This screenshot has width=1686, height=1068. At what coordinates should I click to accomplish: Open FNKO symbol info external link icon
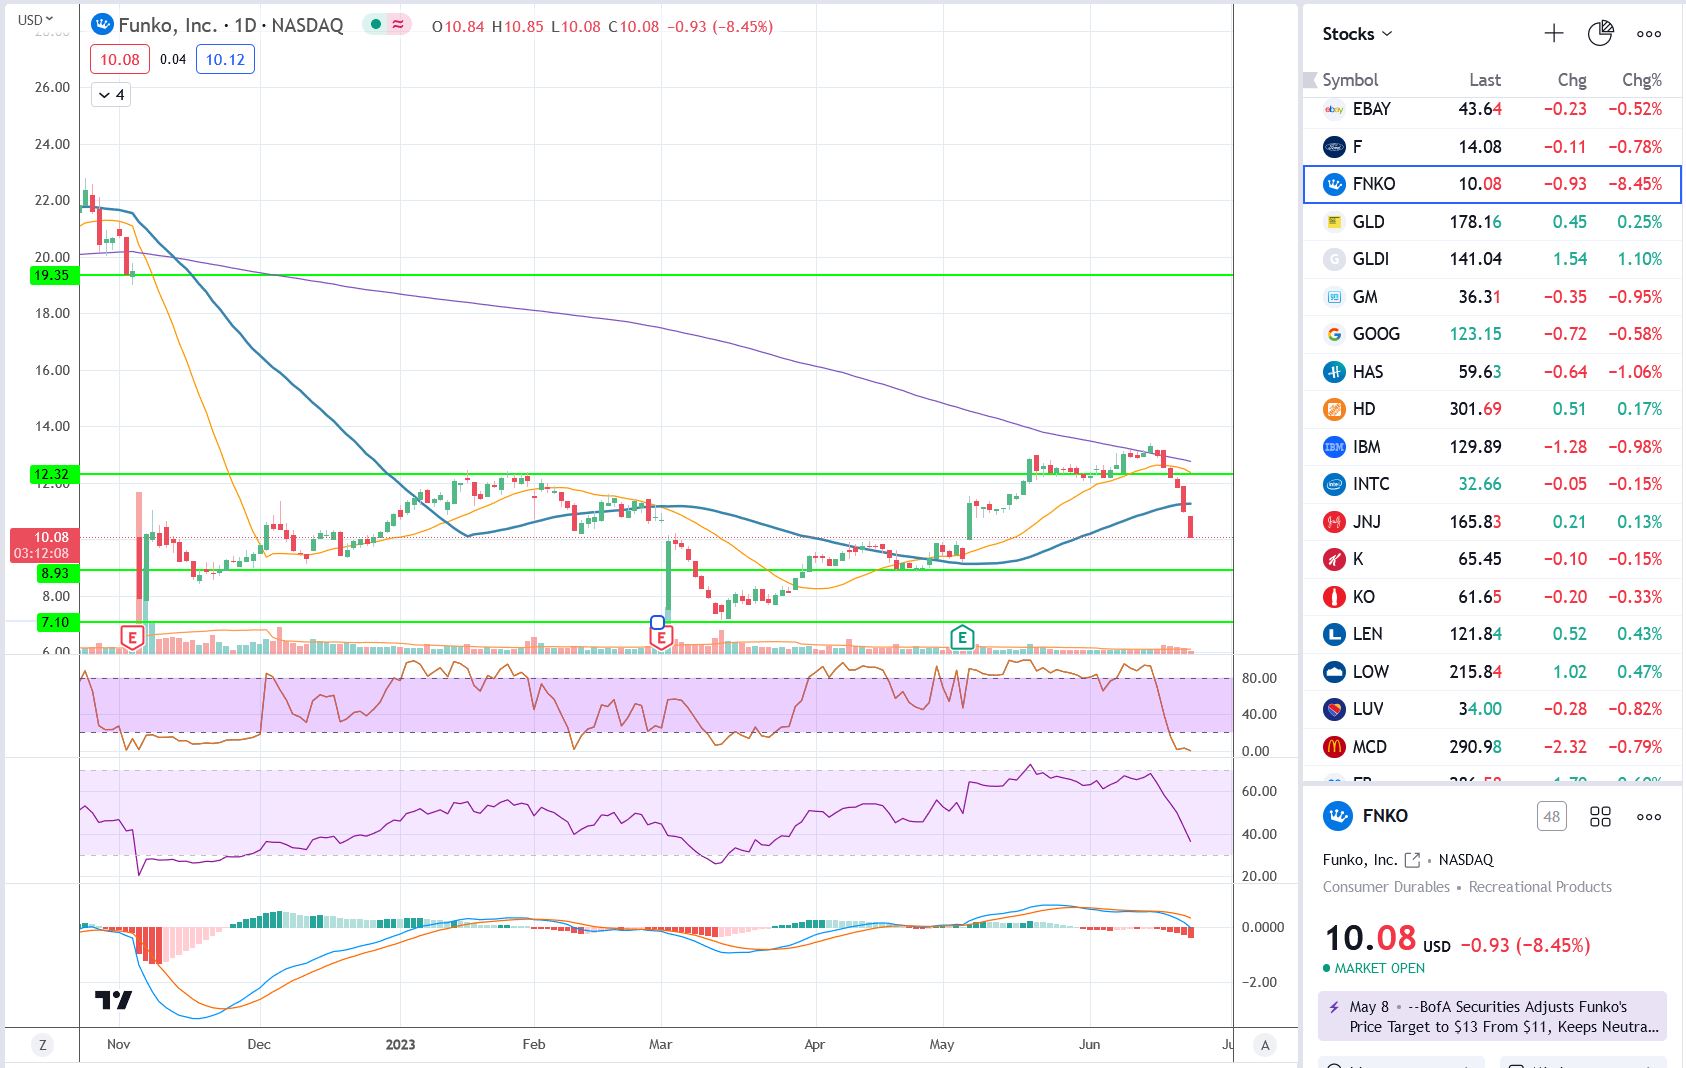1412,860
